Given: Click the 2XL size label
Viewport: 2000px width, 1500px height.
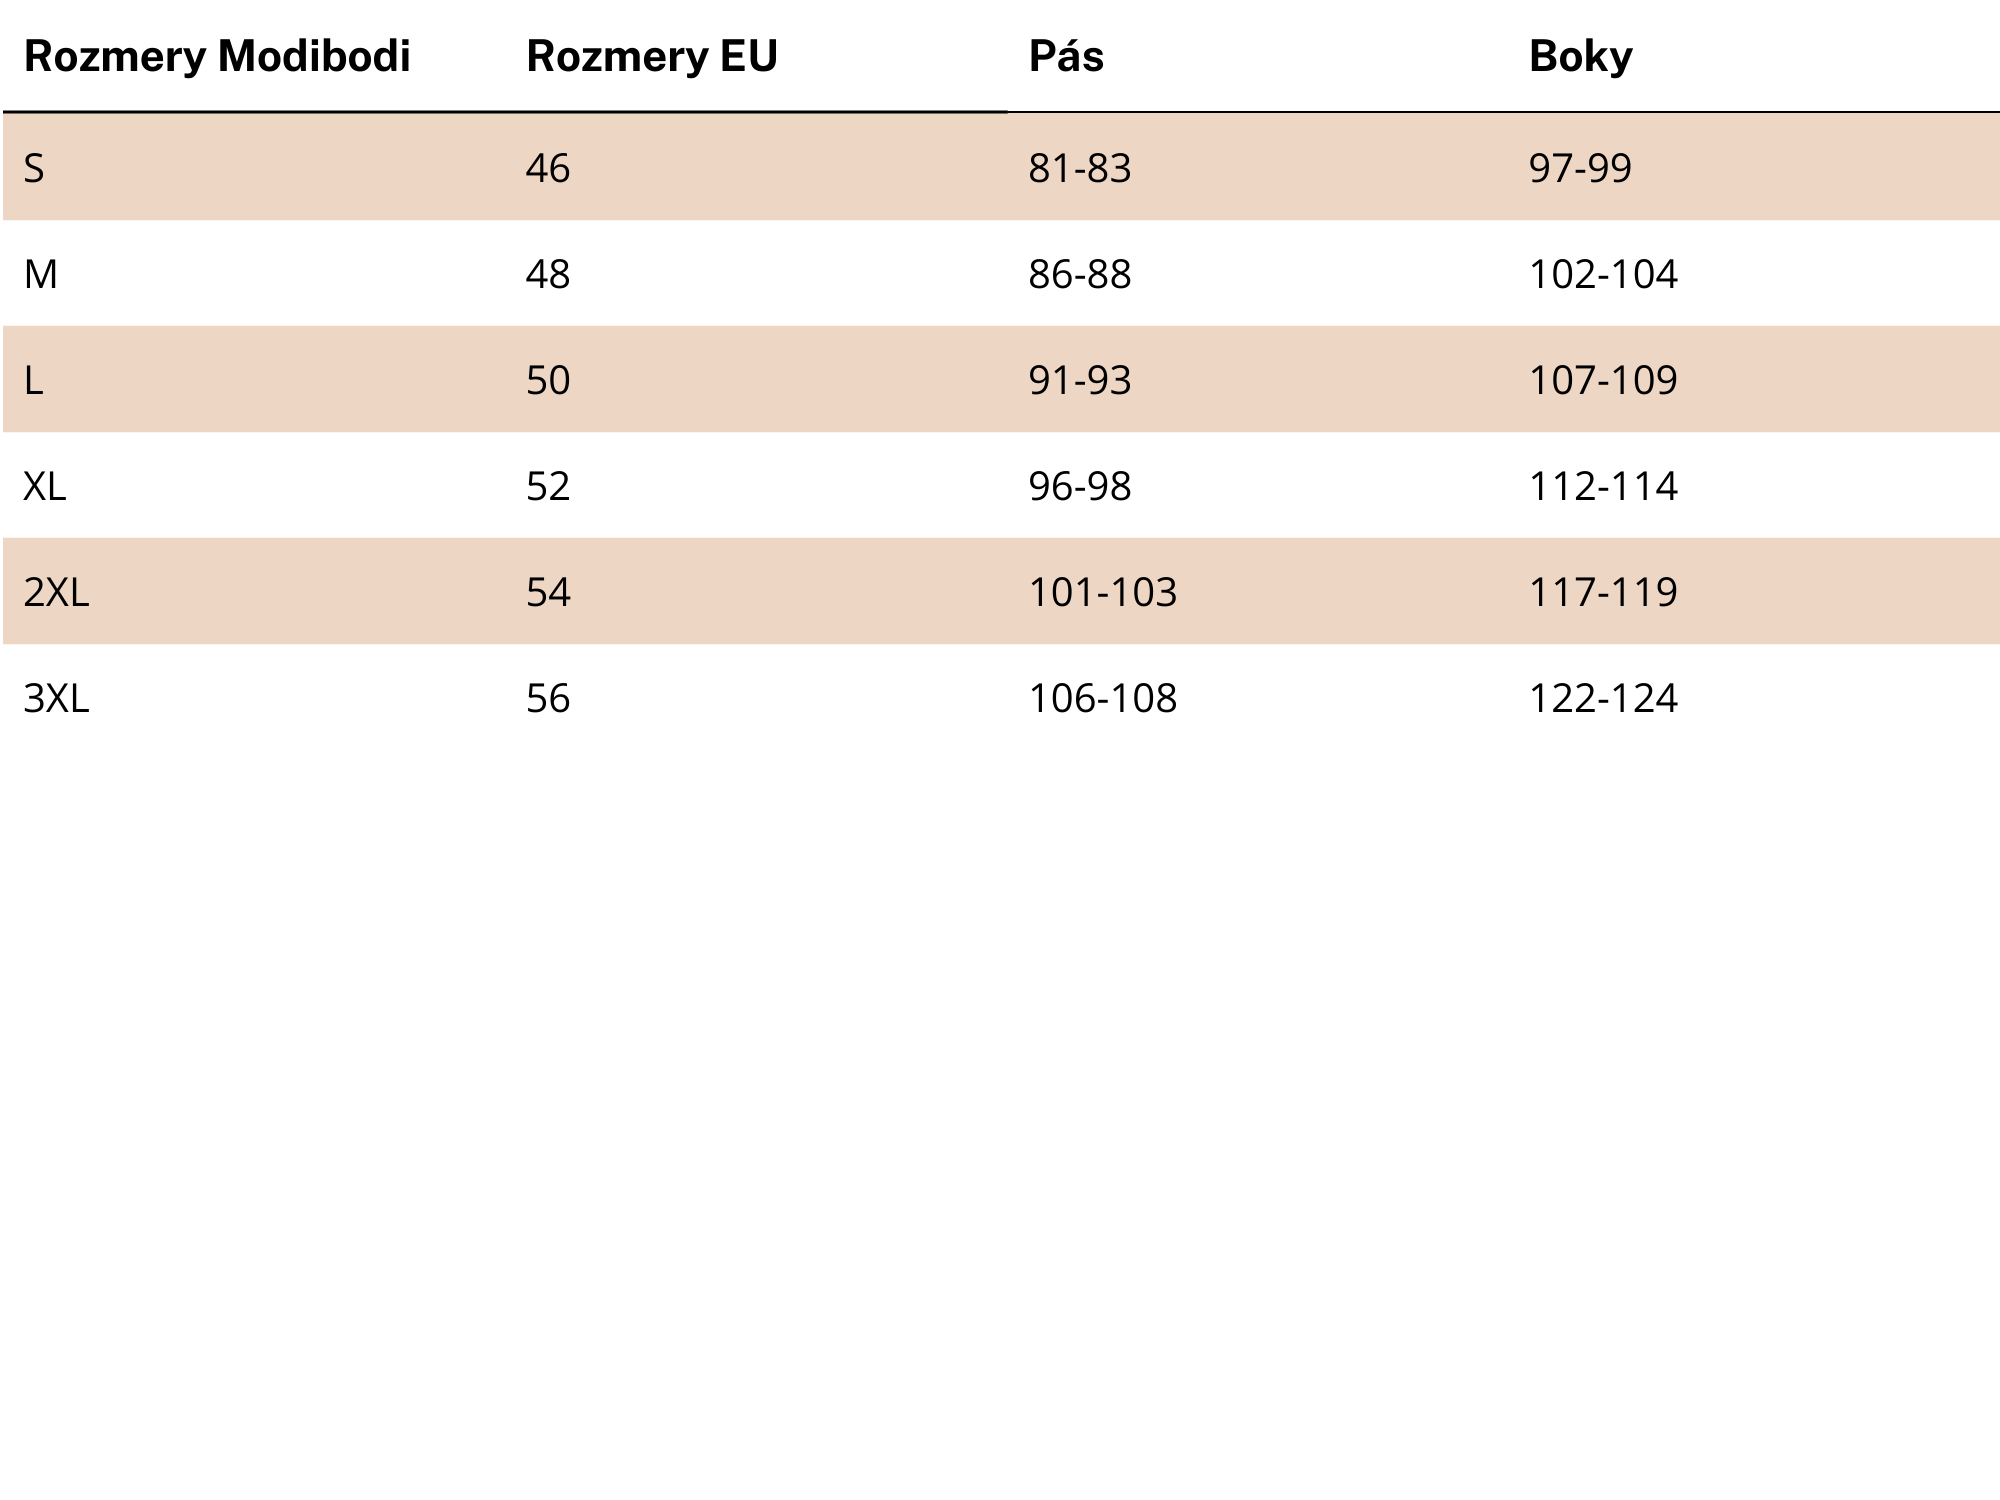Looking at the screenshot, I should pyautogui.click(x=56, y=592).
